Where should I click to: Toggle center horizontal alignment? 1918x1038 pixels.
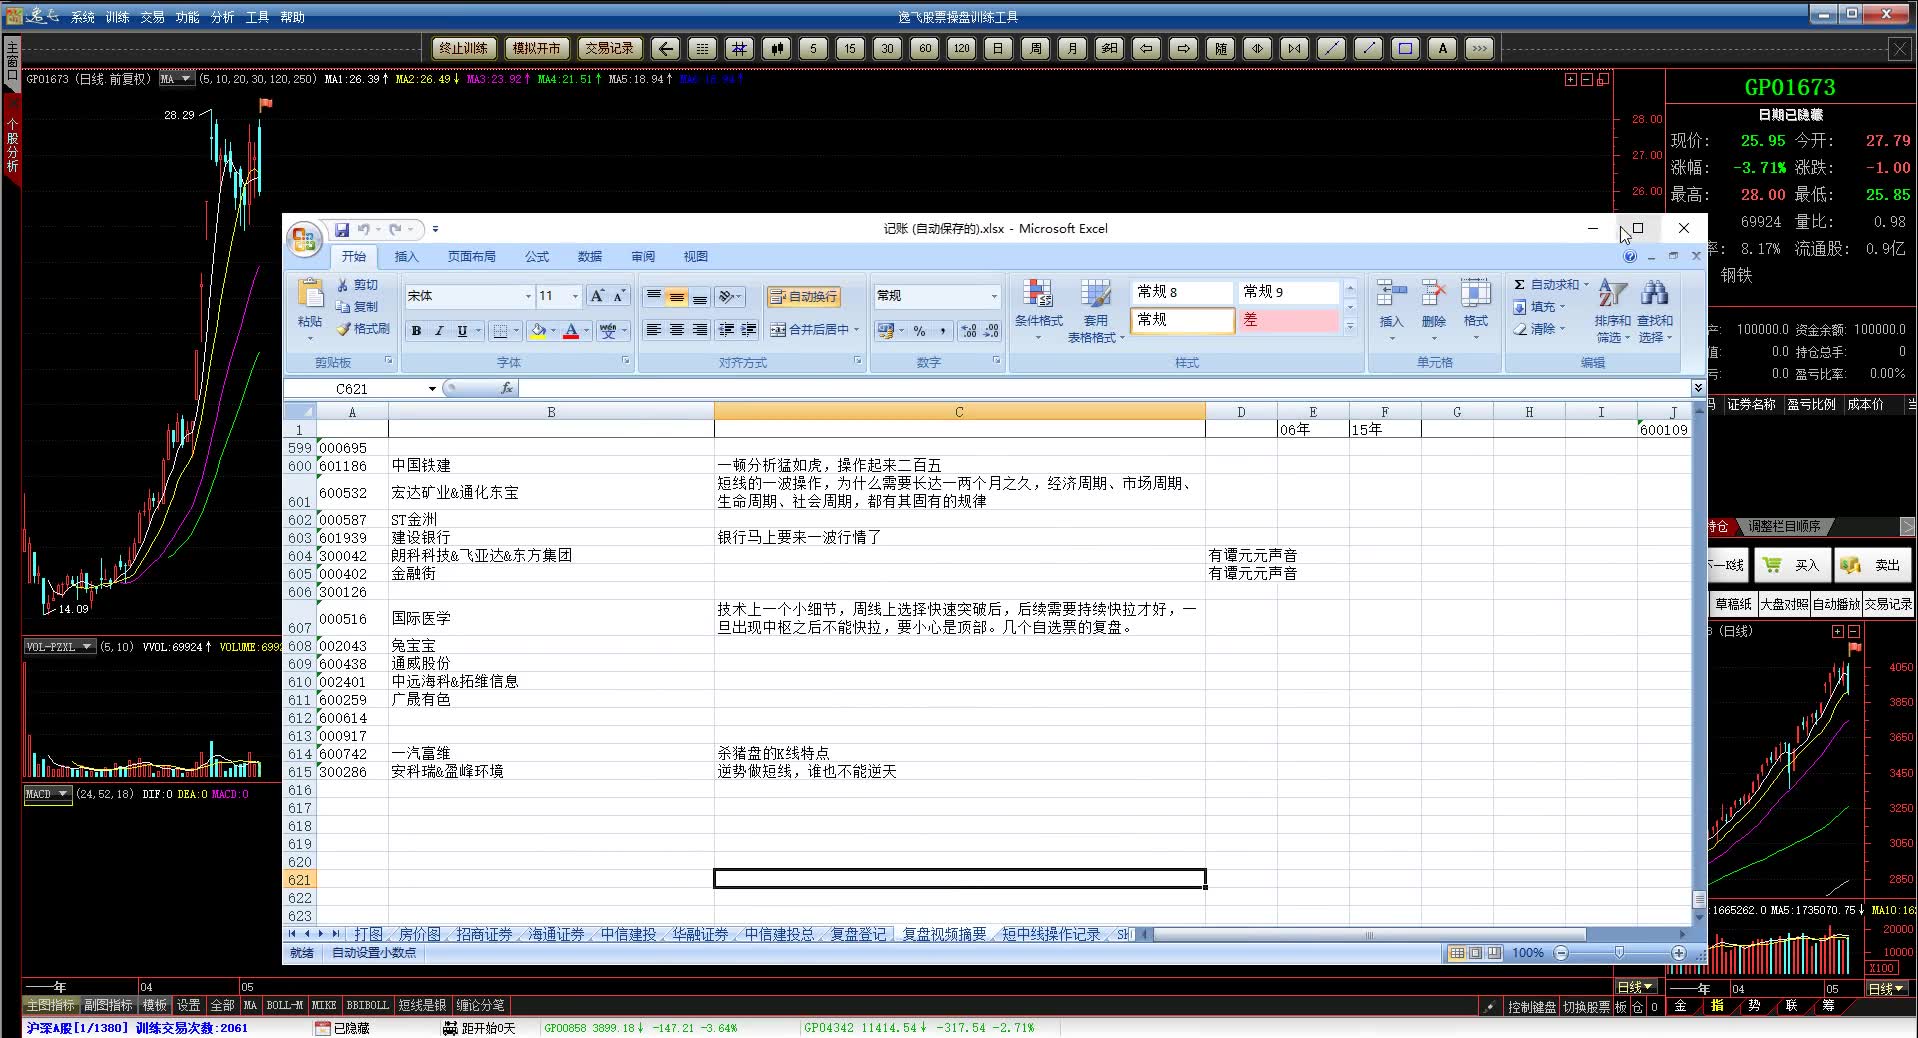(677, 330)
